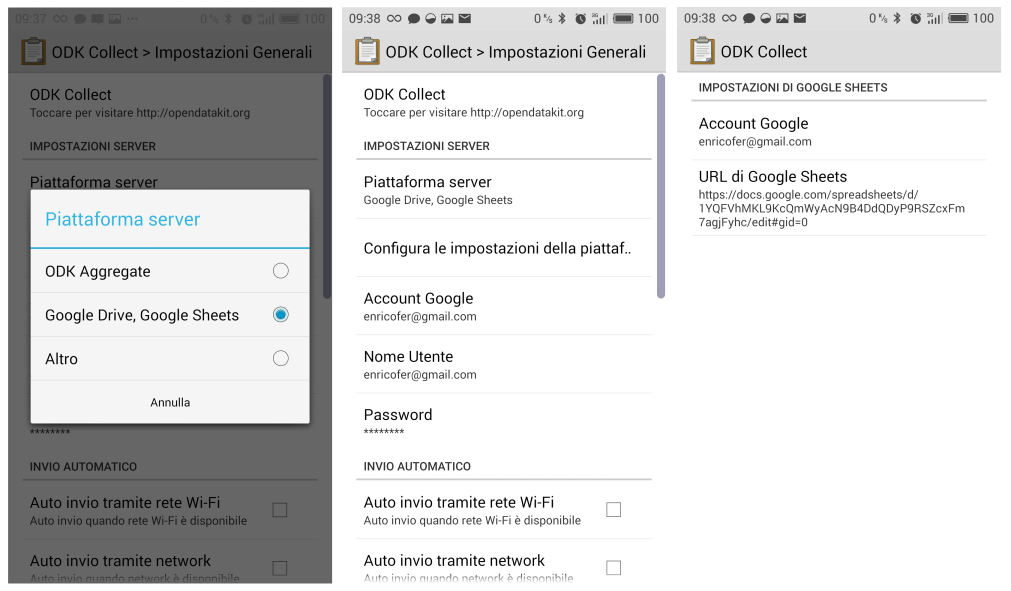
Task: Tap battery icon in Impostazioni Generali 09:38 status bar
Action: (623, 19)
